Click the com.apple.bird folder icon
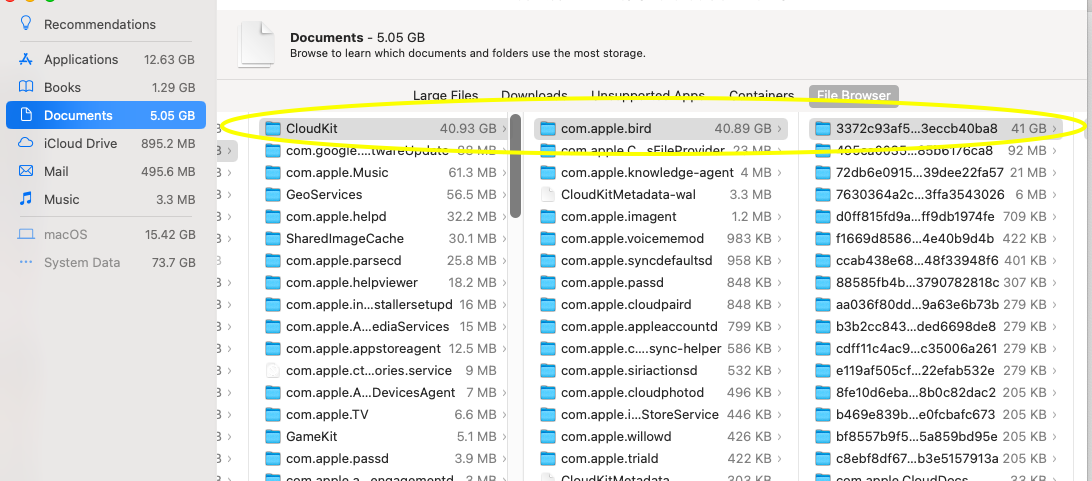 click(548, 129)
